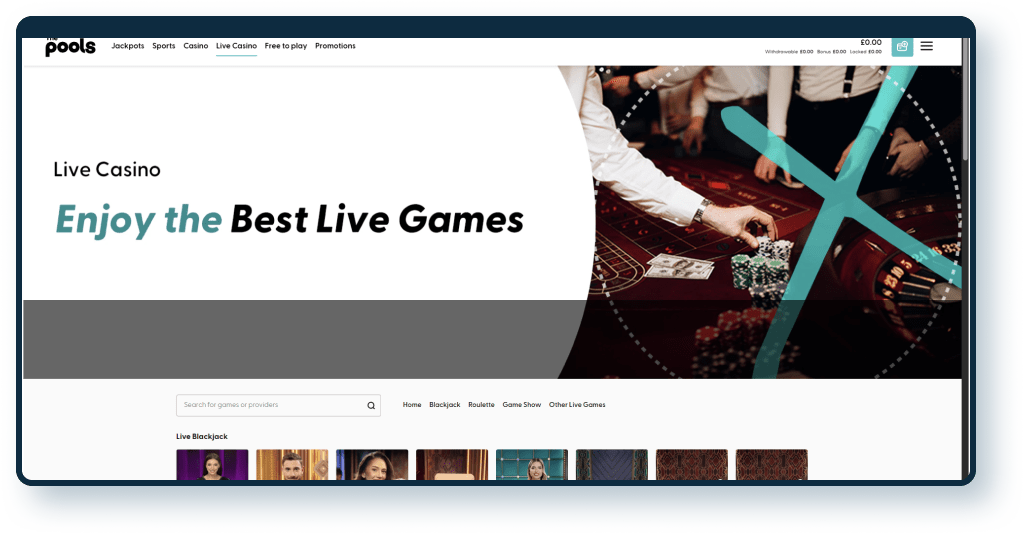Open blackjack thumbnail with bearded male dealer

tap(292, 465)
